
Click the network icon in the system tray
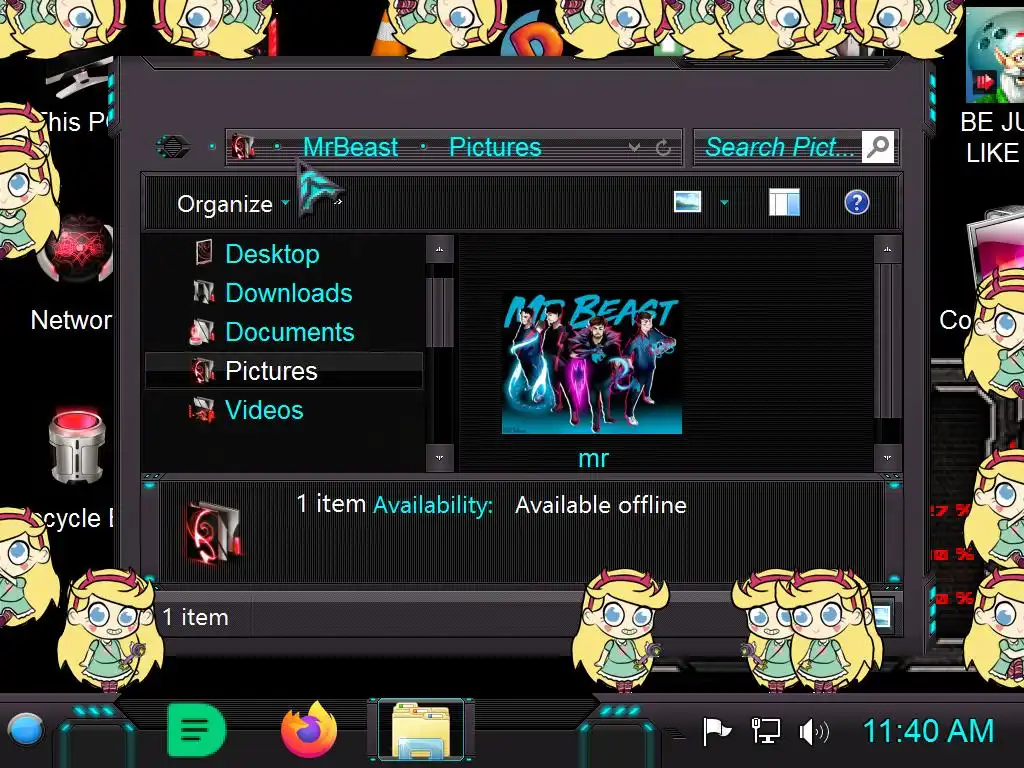click(x=765, y=731)
